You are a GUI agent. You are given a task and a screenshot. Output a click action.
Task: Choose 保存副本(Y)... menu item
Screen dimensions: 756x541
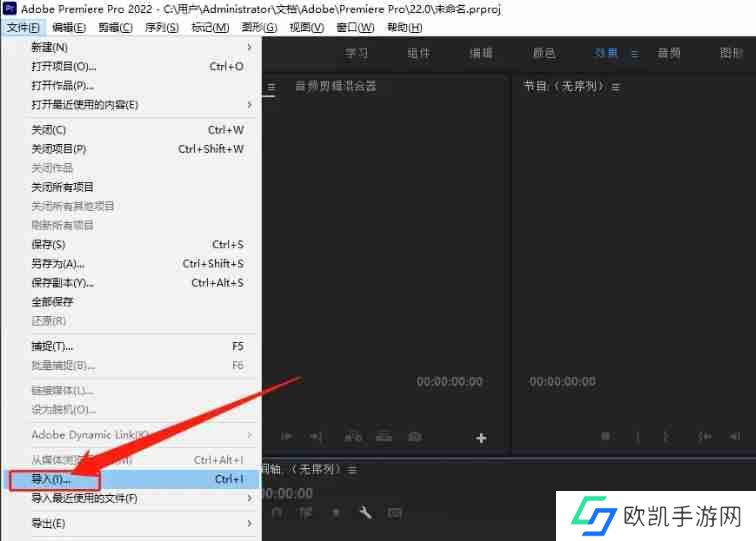[135, 283]
